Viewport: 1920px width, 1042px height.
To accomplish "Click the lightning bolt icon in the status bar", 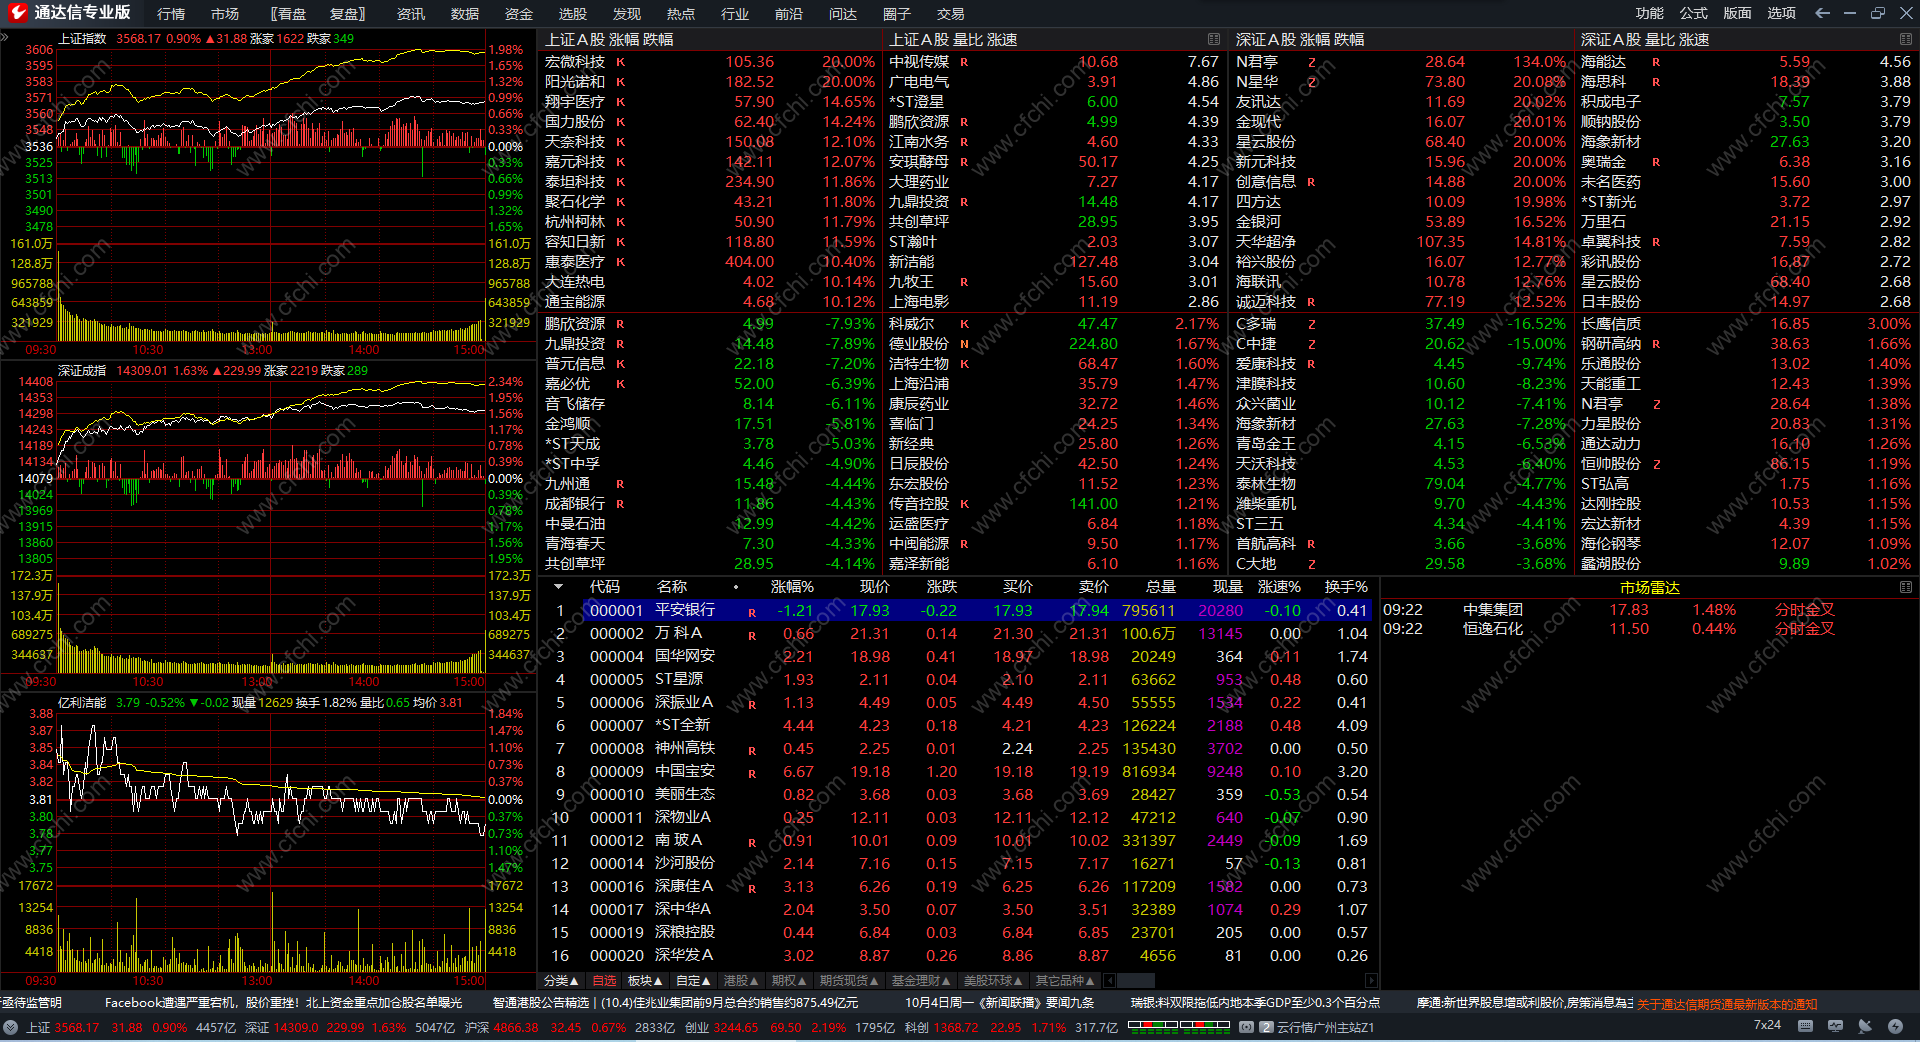I will click(1895, 1026).
